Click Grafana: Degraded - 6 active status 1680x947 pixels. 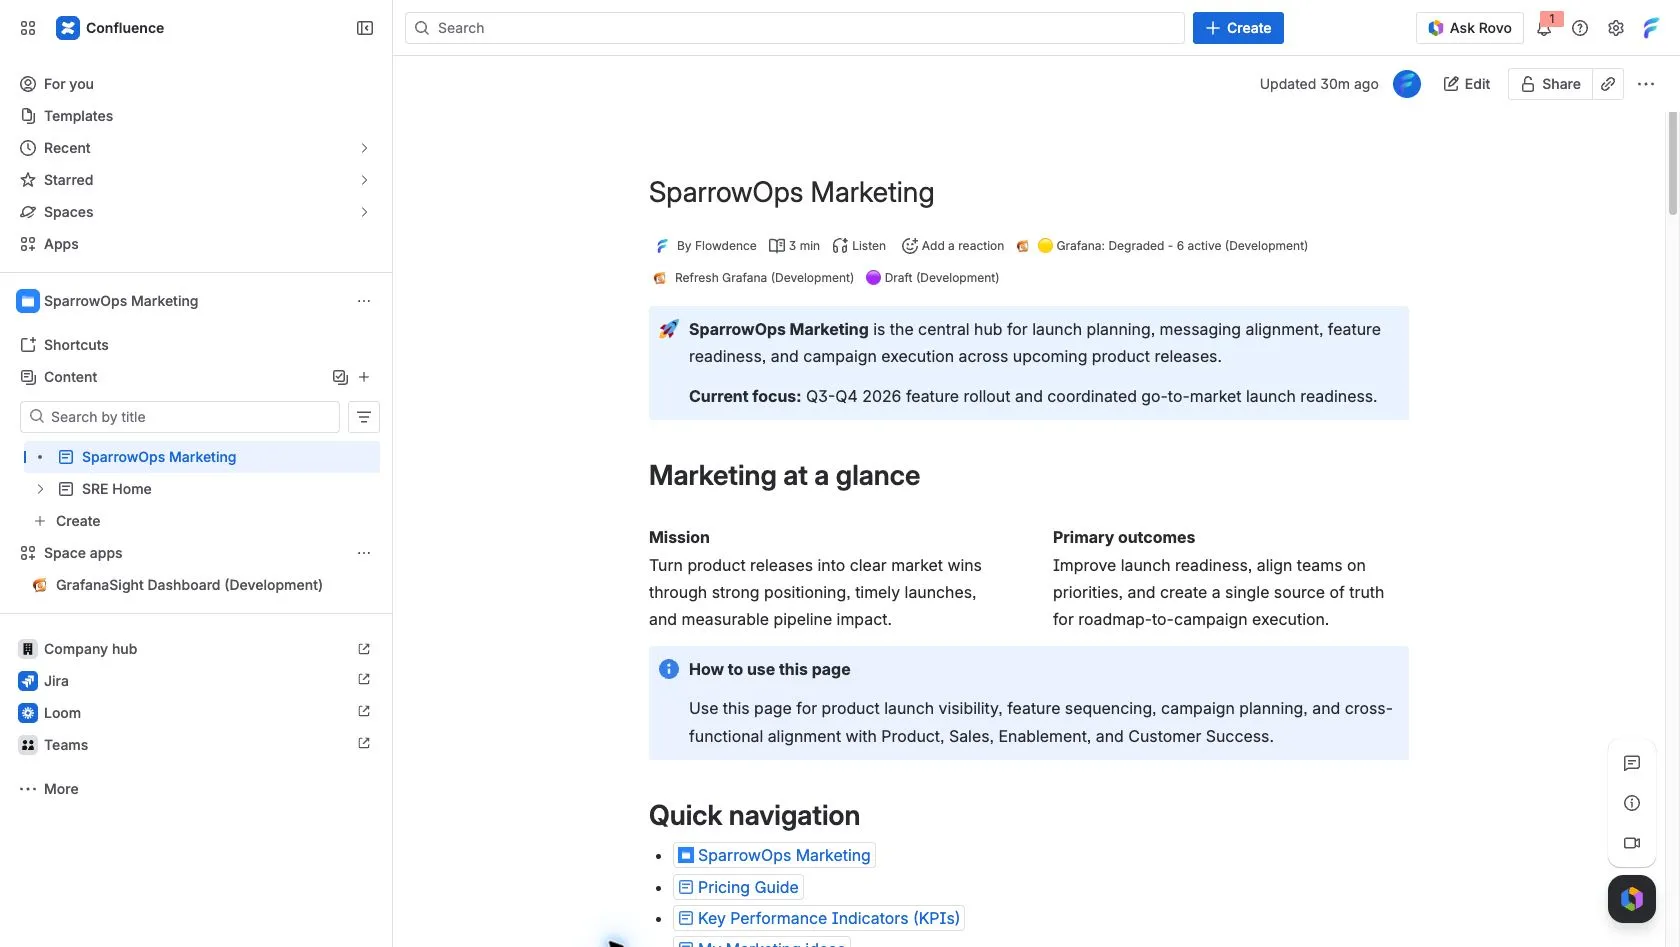[x=1172, y=246]
